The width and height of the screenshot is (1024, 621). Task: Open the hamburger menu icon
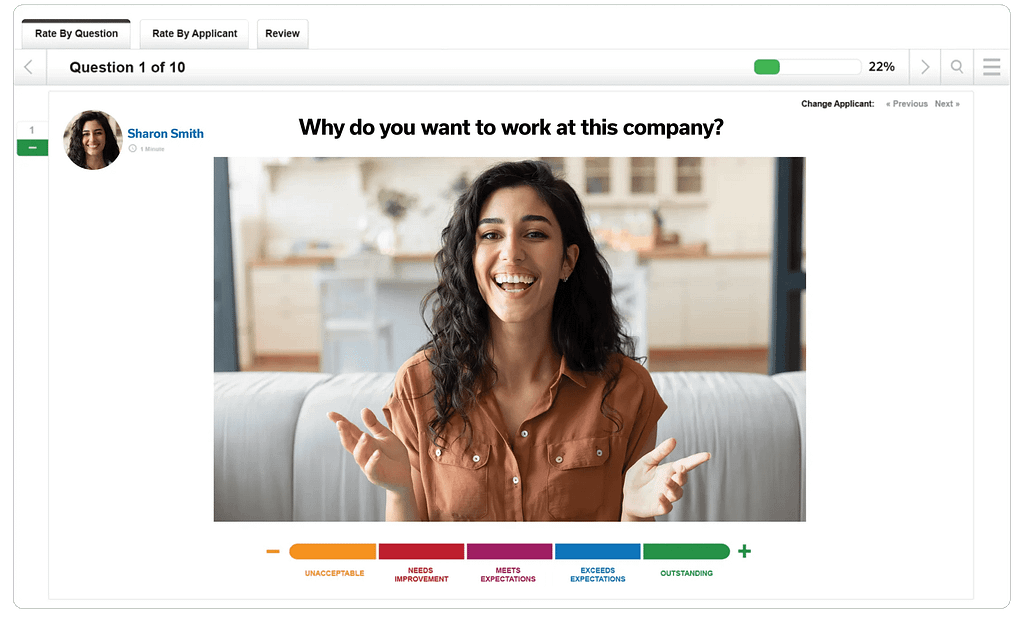[991, 67]
